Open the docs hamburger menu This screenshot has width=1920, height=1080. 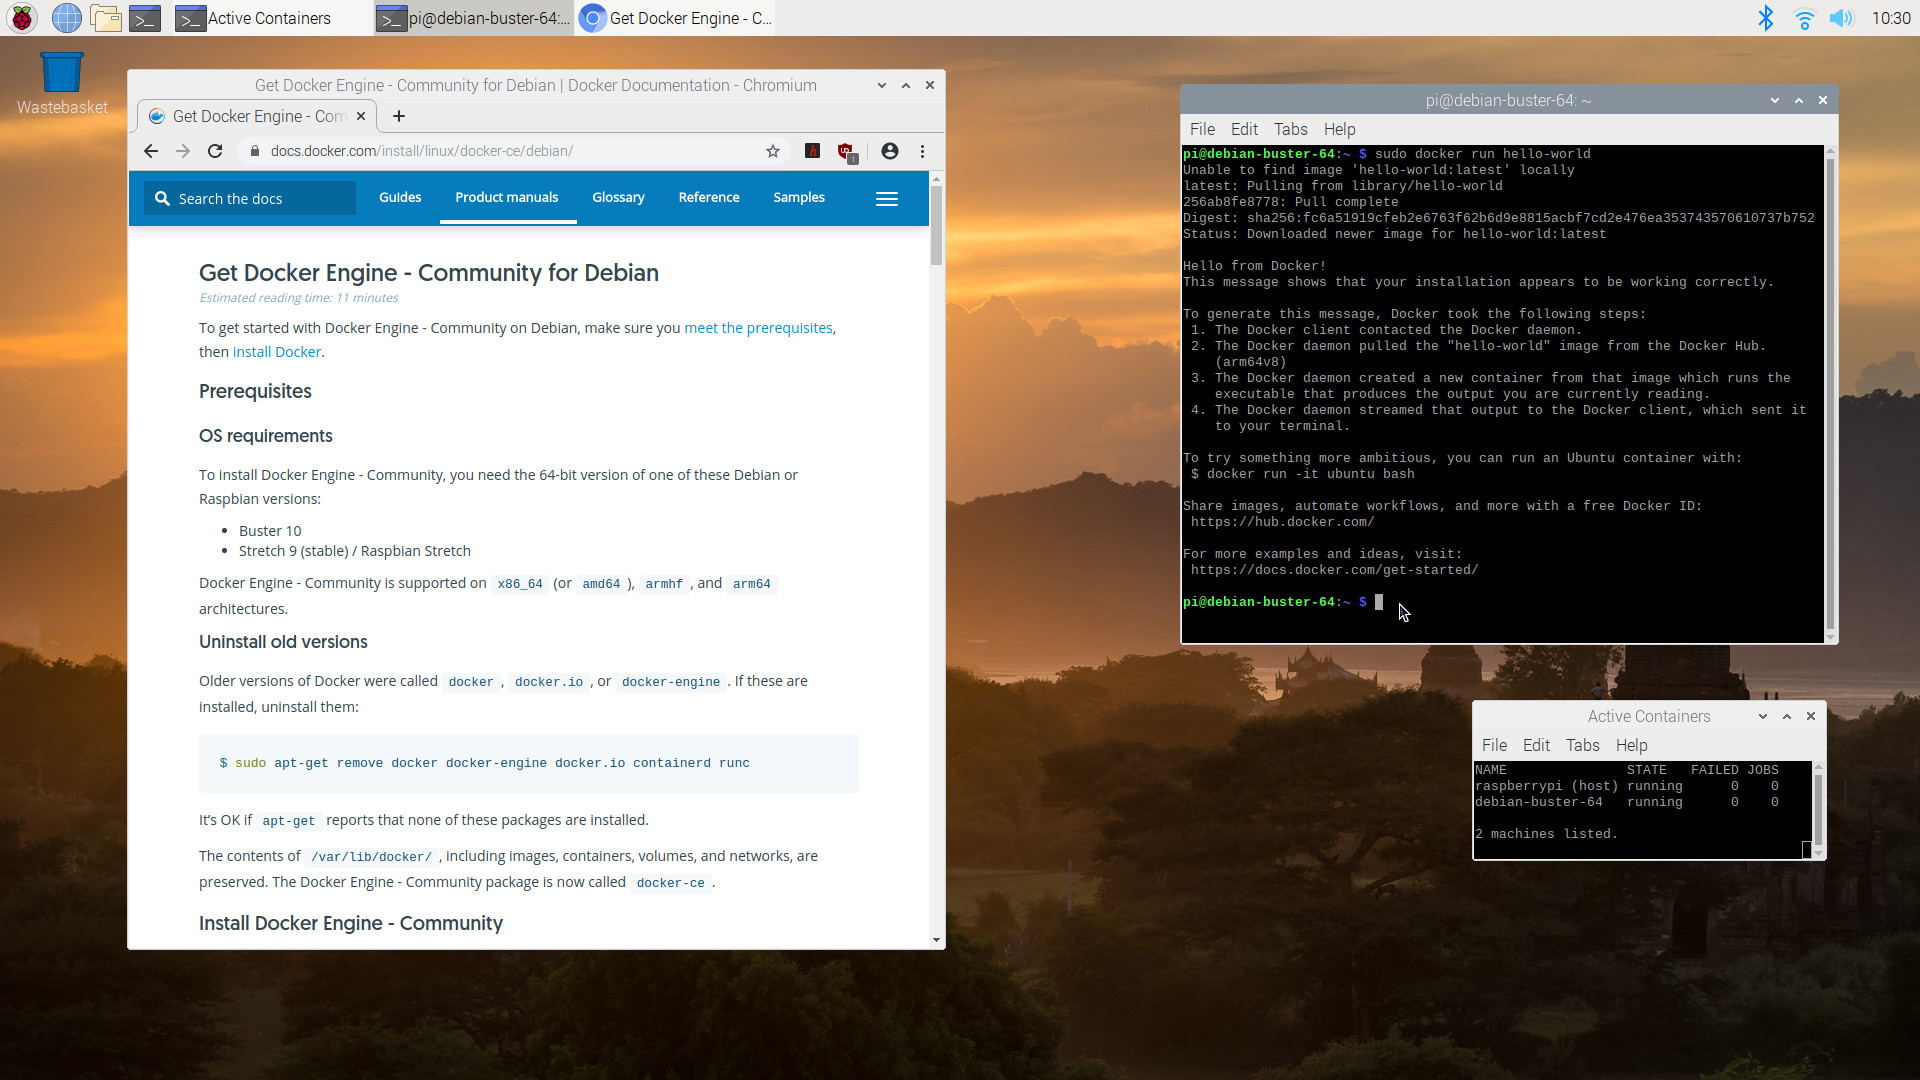[886, 198]
